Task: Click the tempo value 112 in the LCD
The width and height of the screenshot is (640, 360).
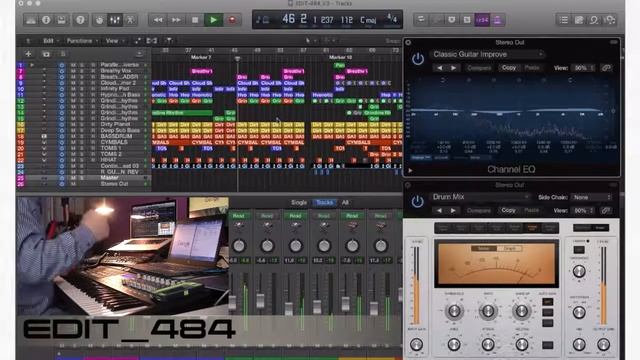Action: pyautogui.click(x=347, y=20)
